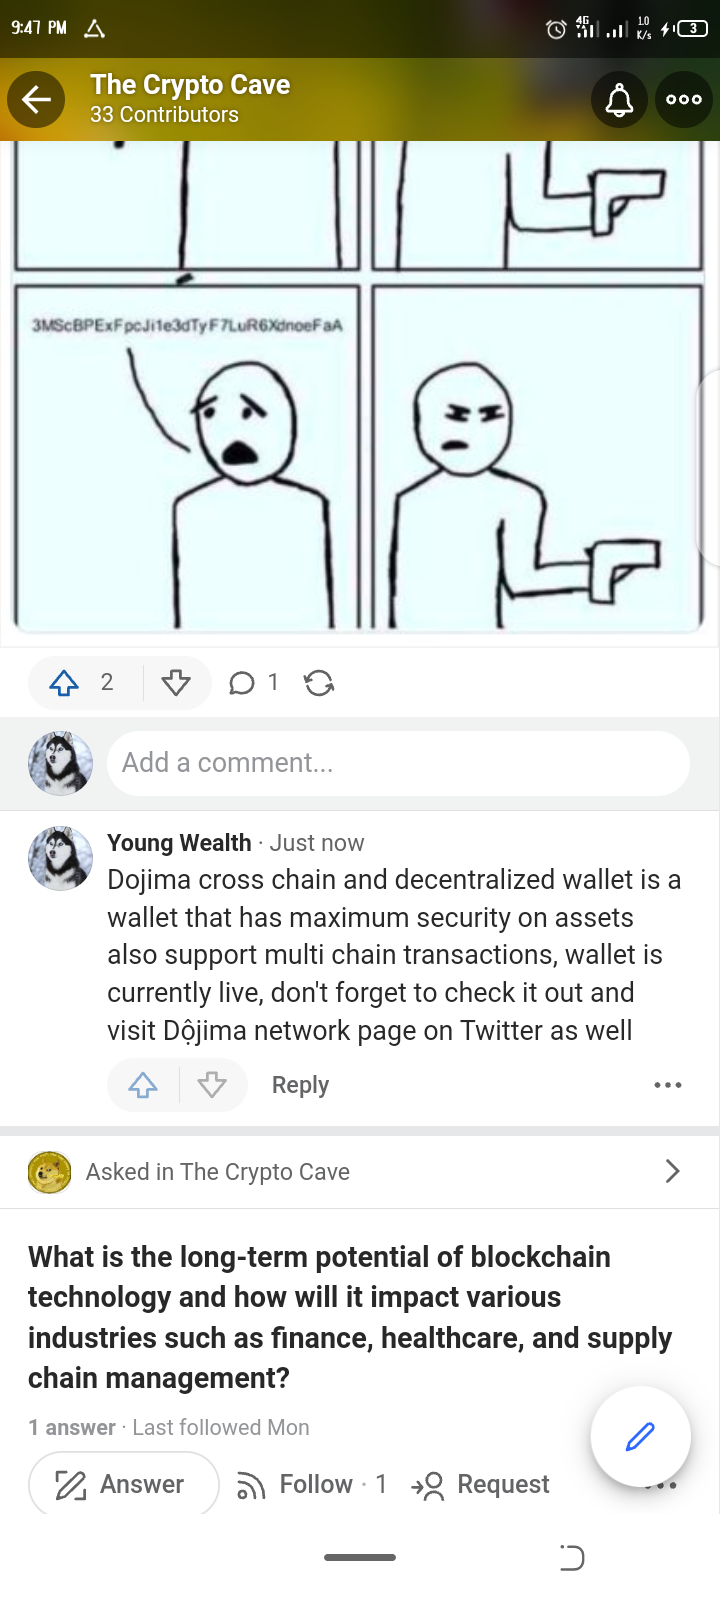This screenshot has width=720, height=1600.
Task: Tap the Add a comment field
Action: (398, 763)
